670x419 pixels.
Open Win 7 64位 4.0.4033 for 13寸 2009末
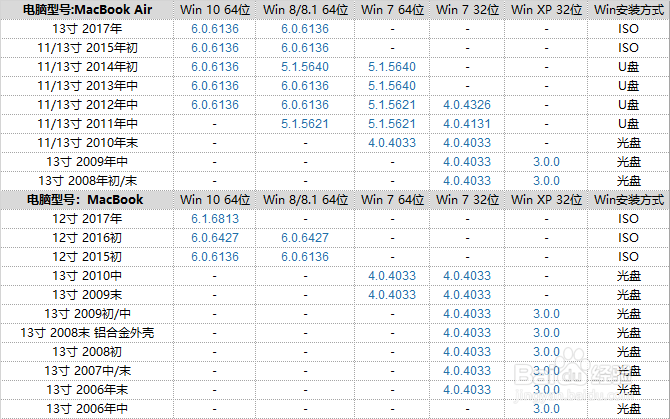pos(392,295)
